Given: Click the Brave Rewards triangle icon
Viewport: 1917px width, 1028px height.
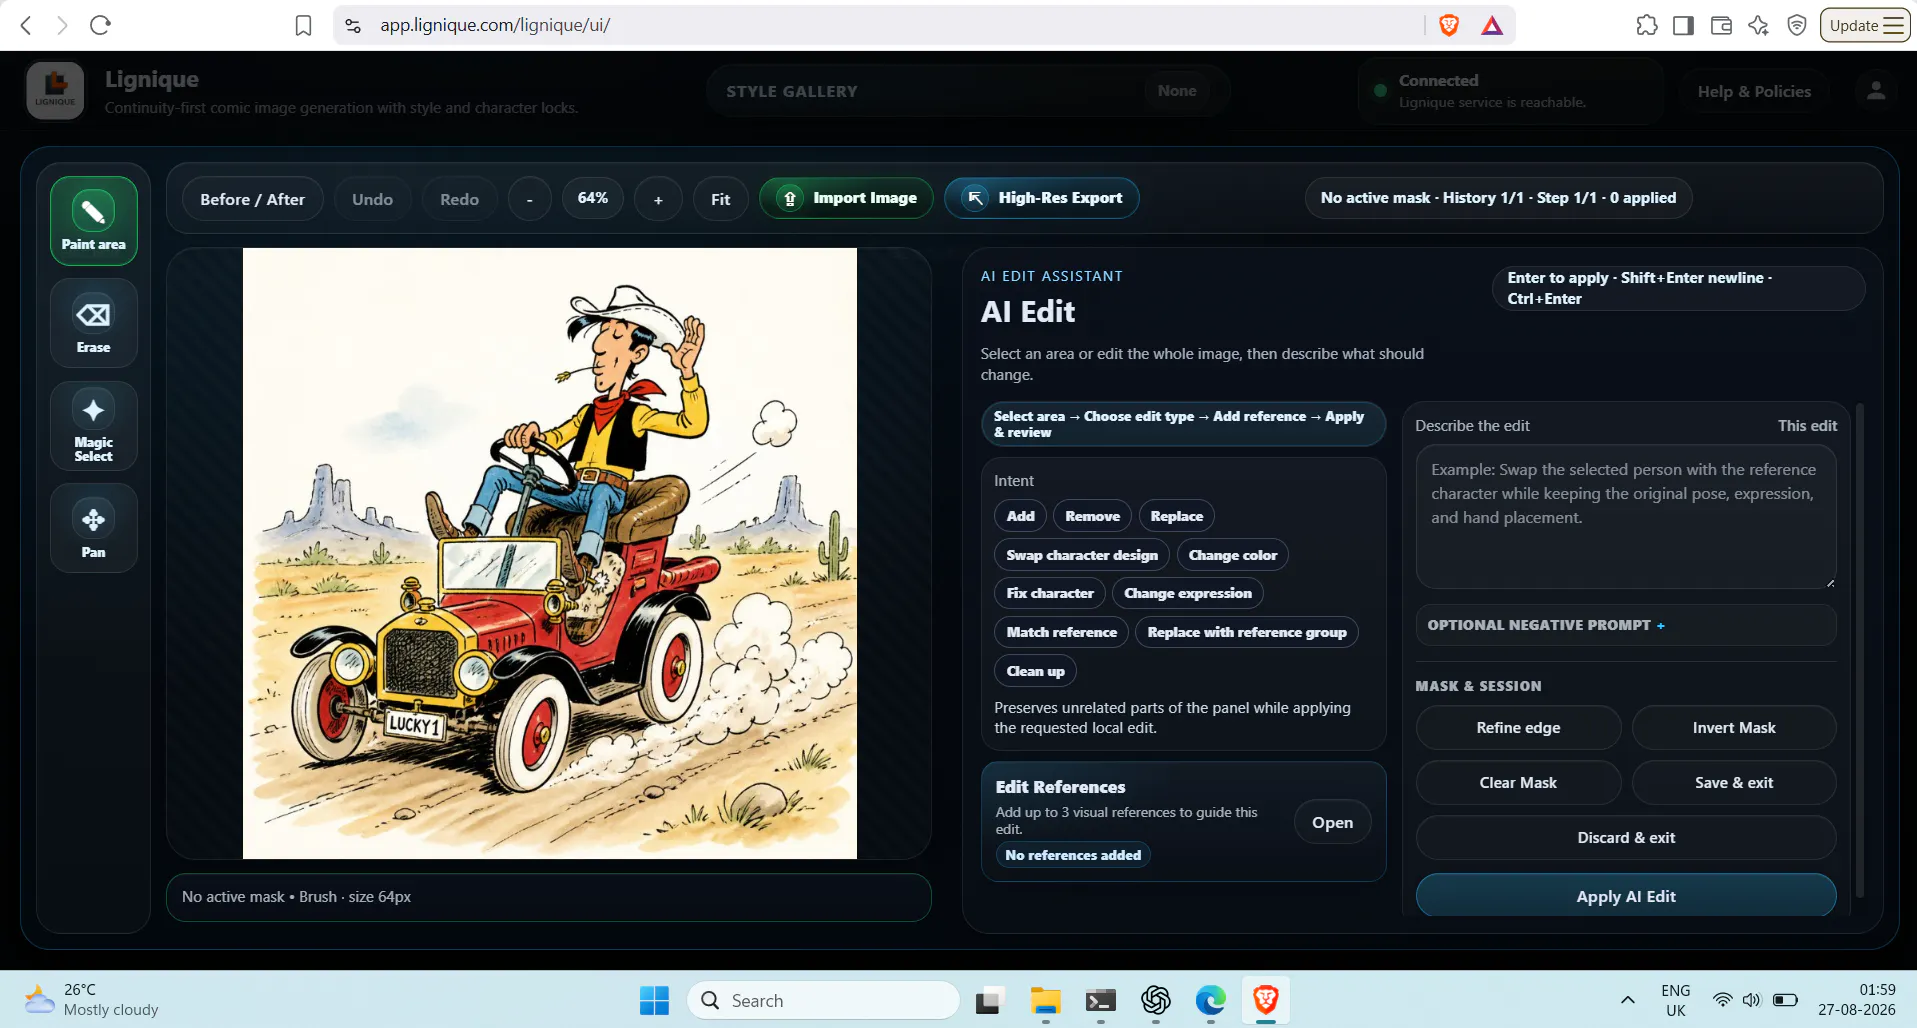Looking at the screenshot, I should coord(1492,25).
